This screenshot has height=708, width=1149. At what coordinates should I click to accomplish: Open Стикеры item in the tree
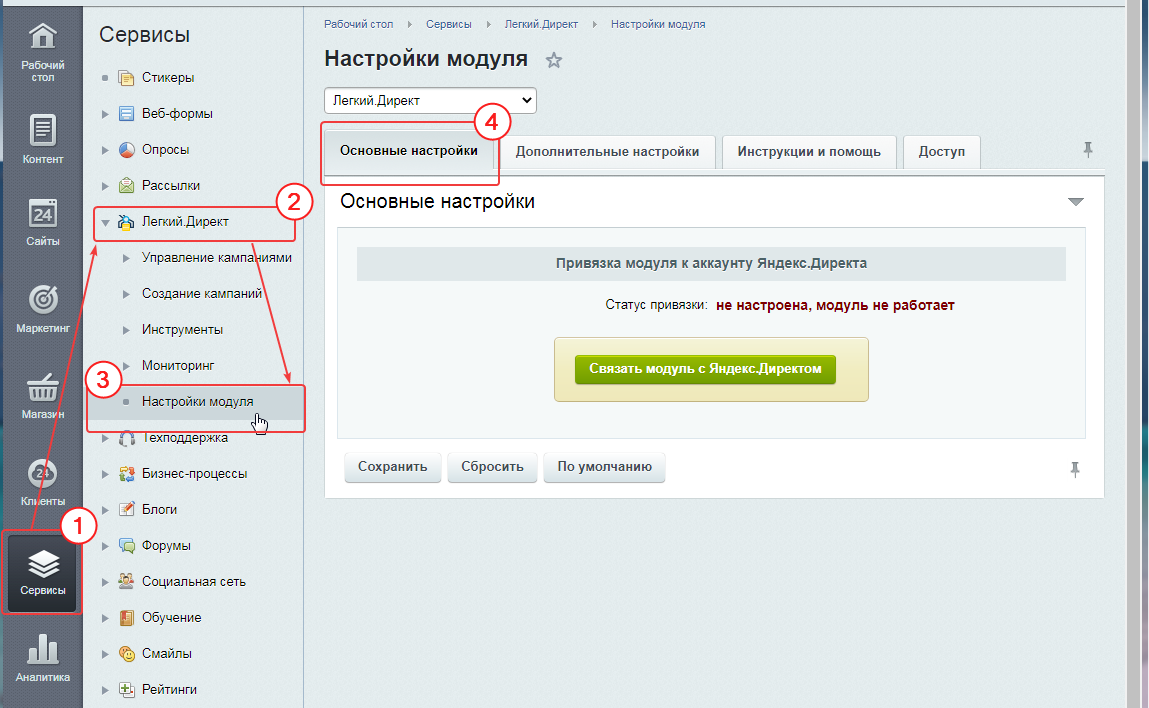[x=168, y=78]
